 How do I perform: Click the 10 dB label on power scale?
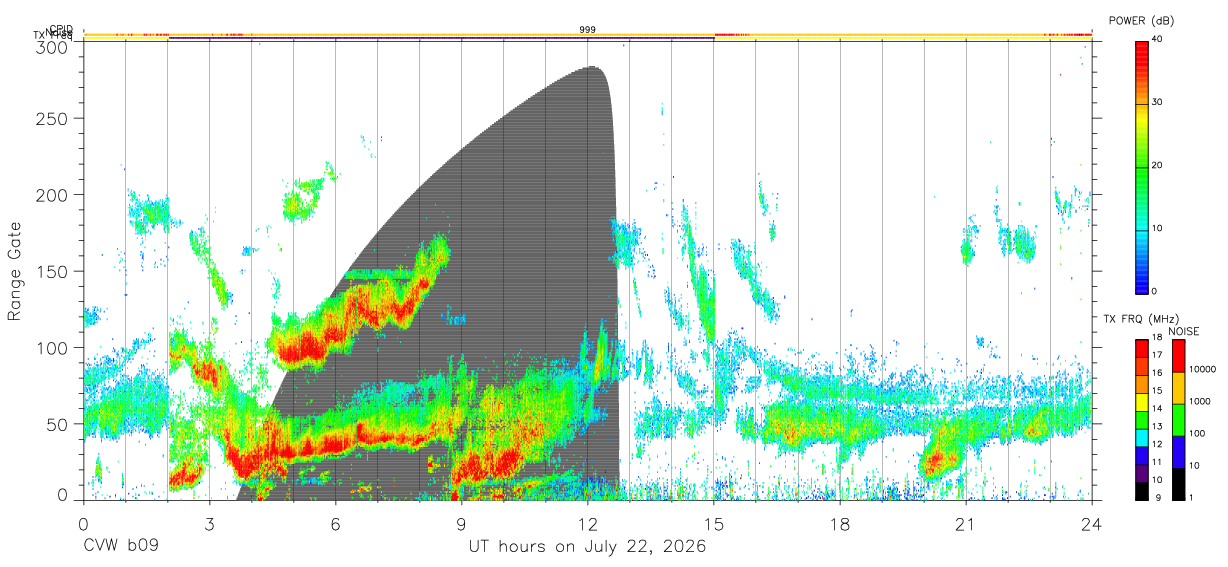click(x=1158, y=228)
